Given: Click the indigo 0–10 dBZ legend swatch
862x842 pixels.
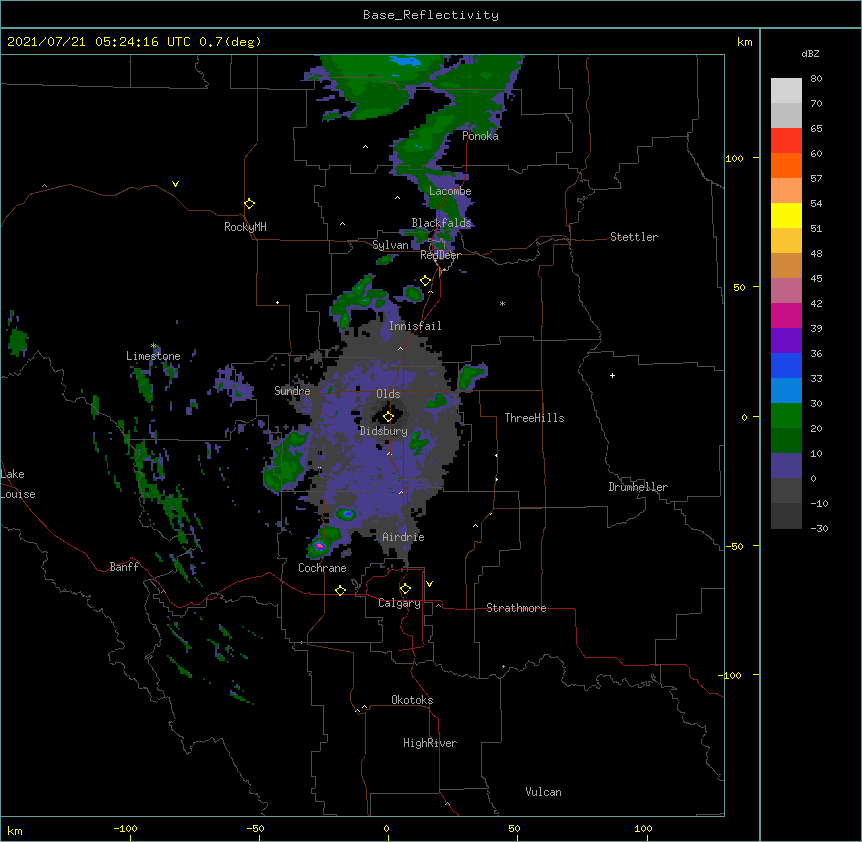Looking at the screenshot, I should tap(786, 466).
